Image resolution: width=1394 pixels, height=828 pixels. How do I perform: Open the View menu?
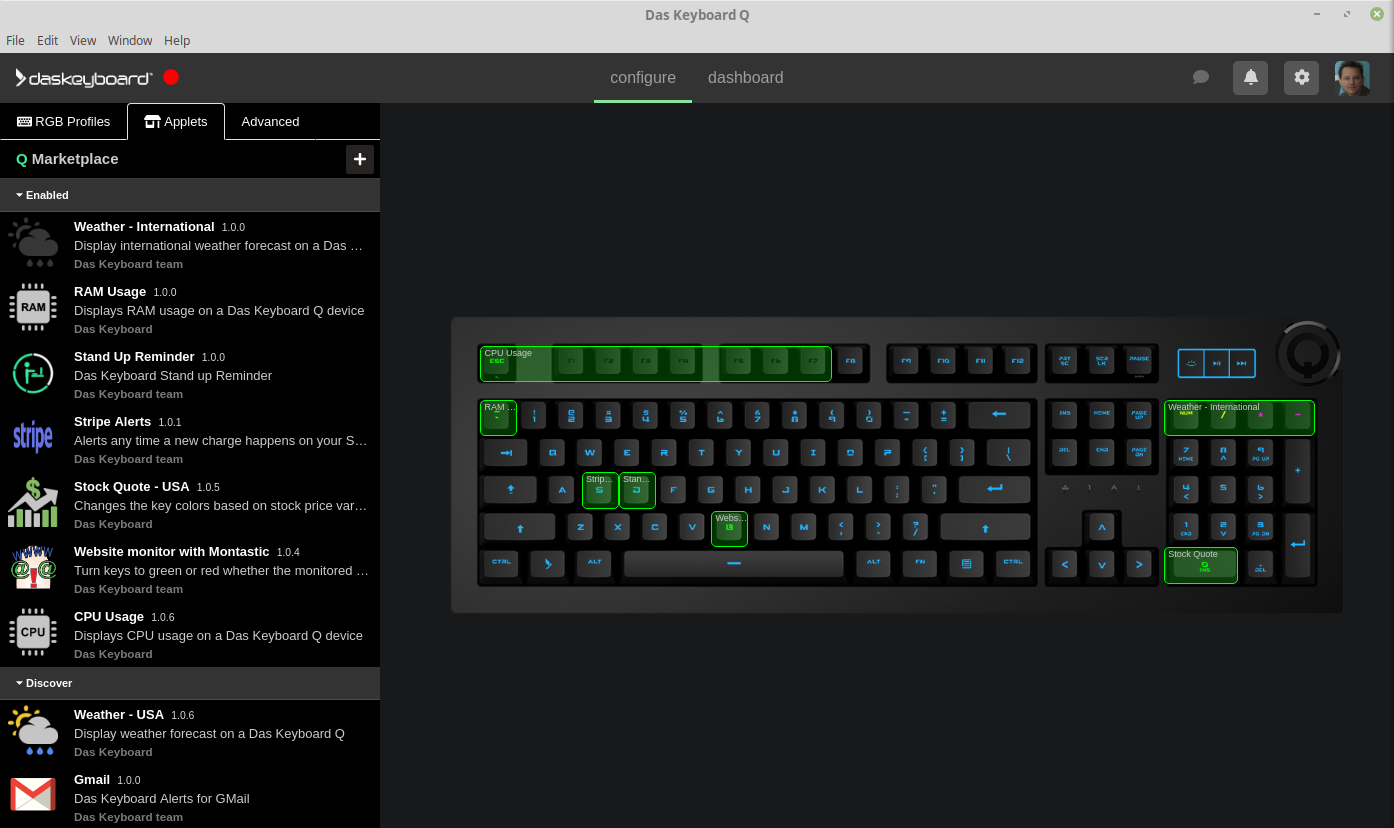click(83, 41)
